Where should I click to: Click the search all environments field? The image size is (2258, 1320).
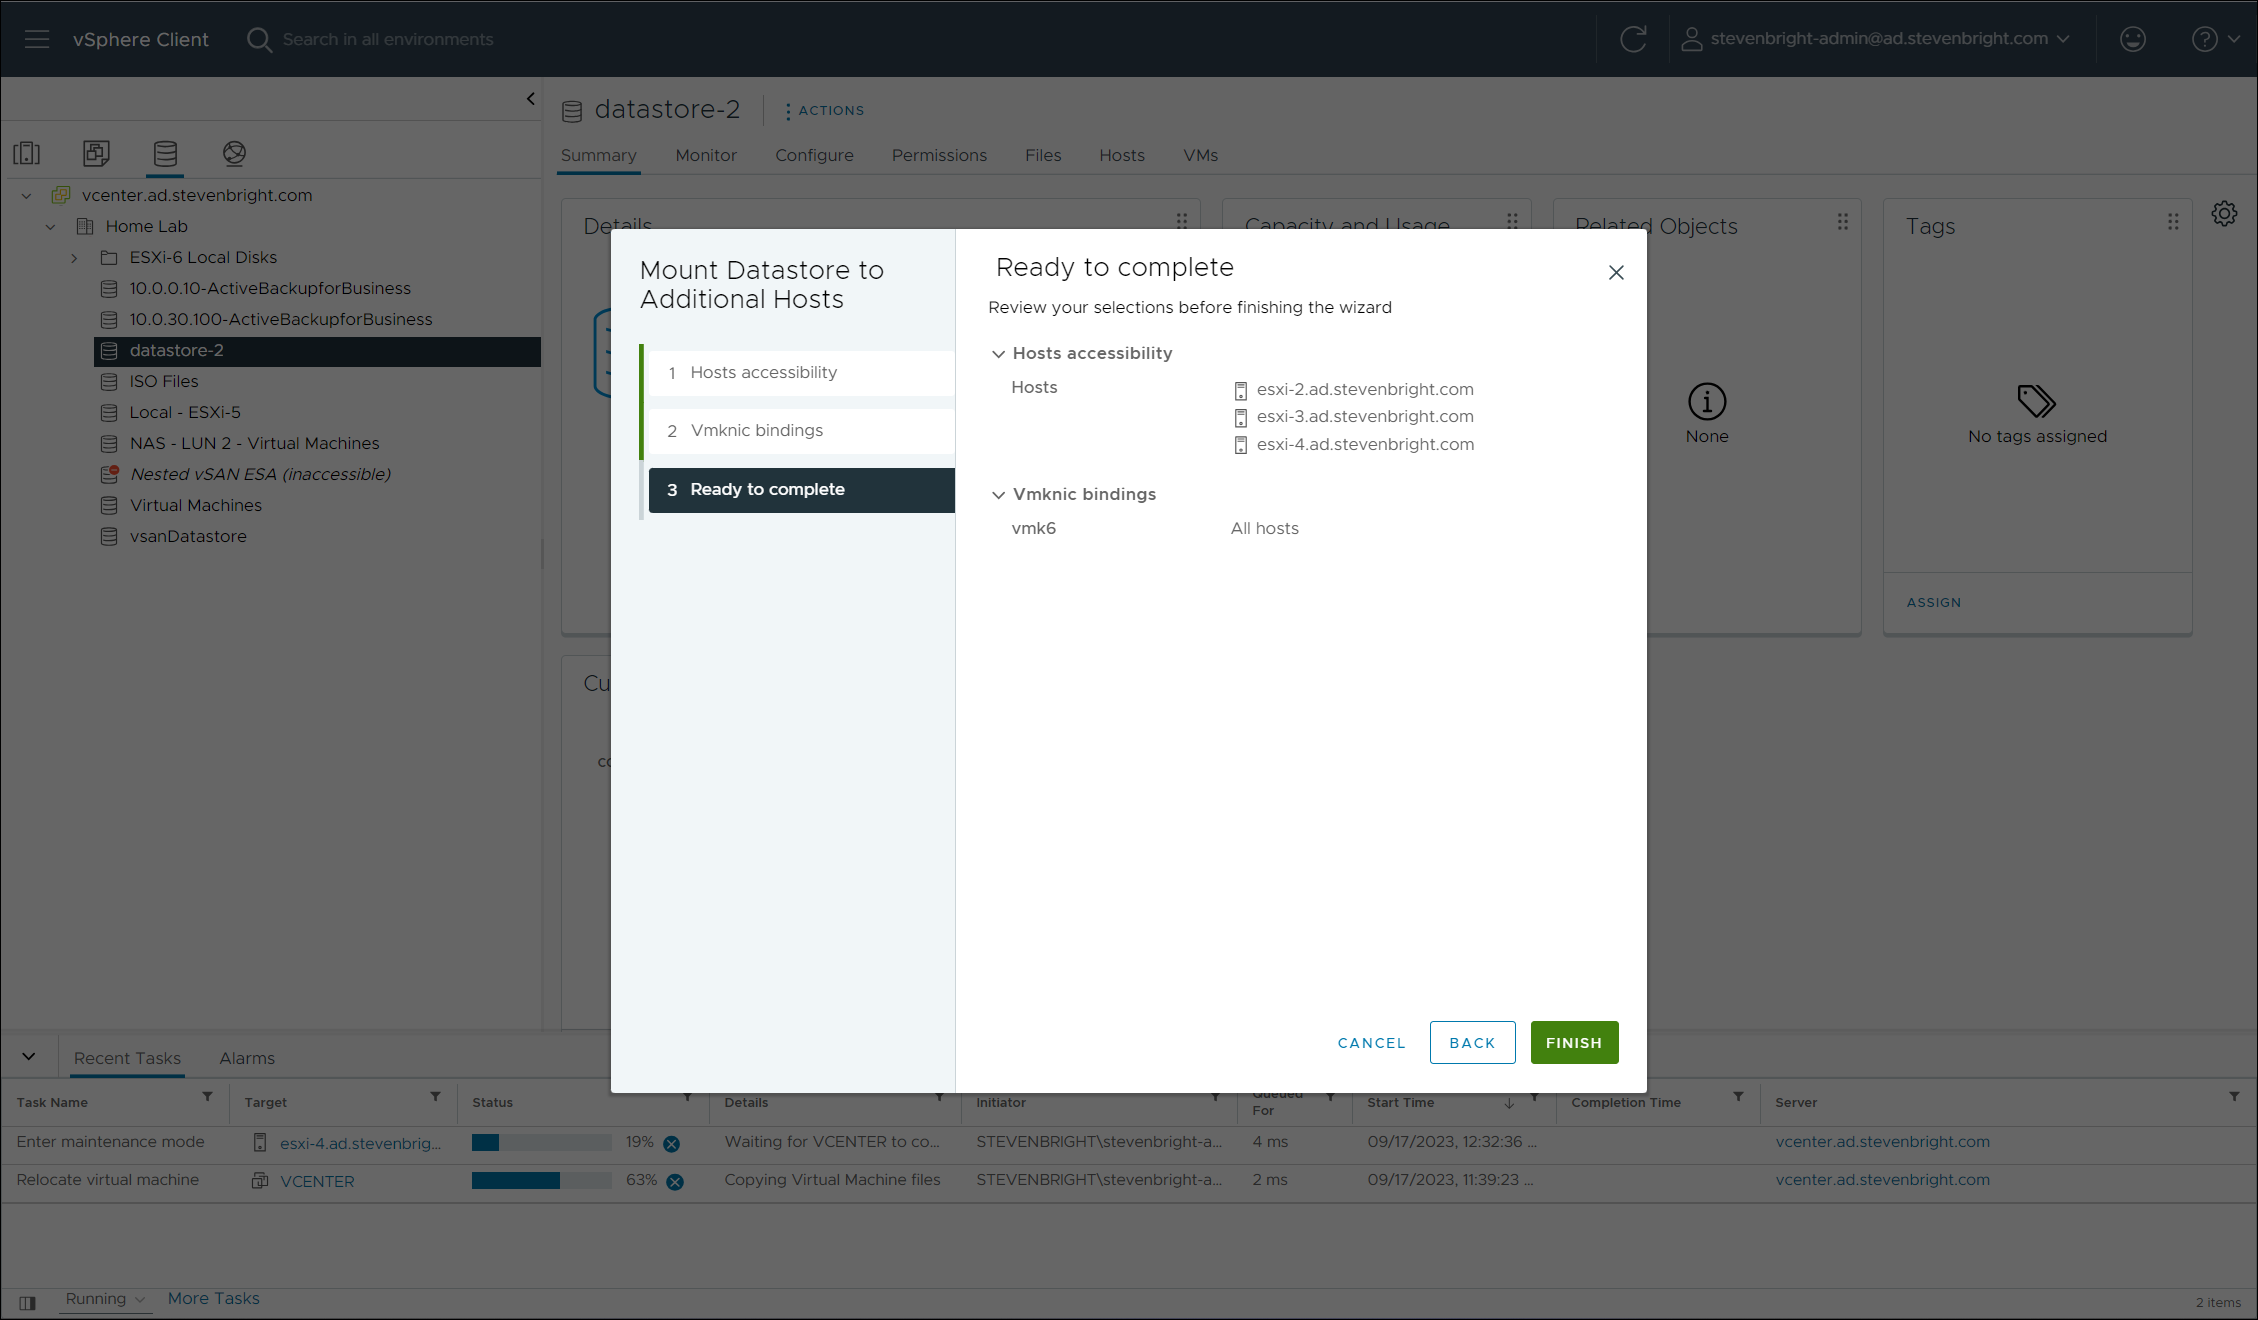(x=388, y=39)
